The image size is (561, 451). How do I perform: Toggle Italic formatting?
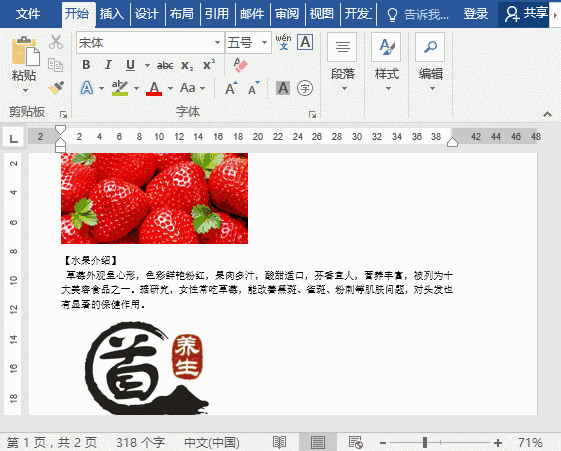pos(108,65)
